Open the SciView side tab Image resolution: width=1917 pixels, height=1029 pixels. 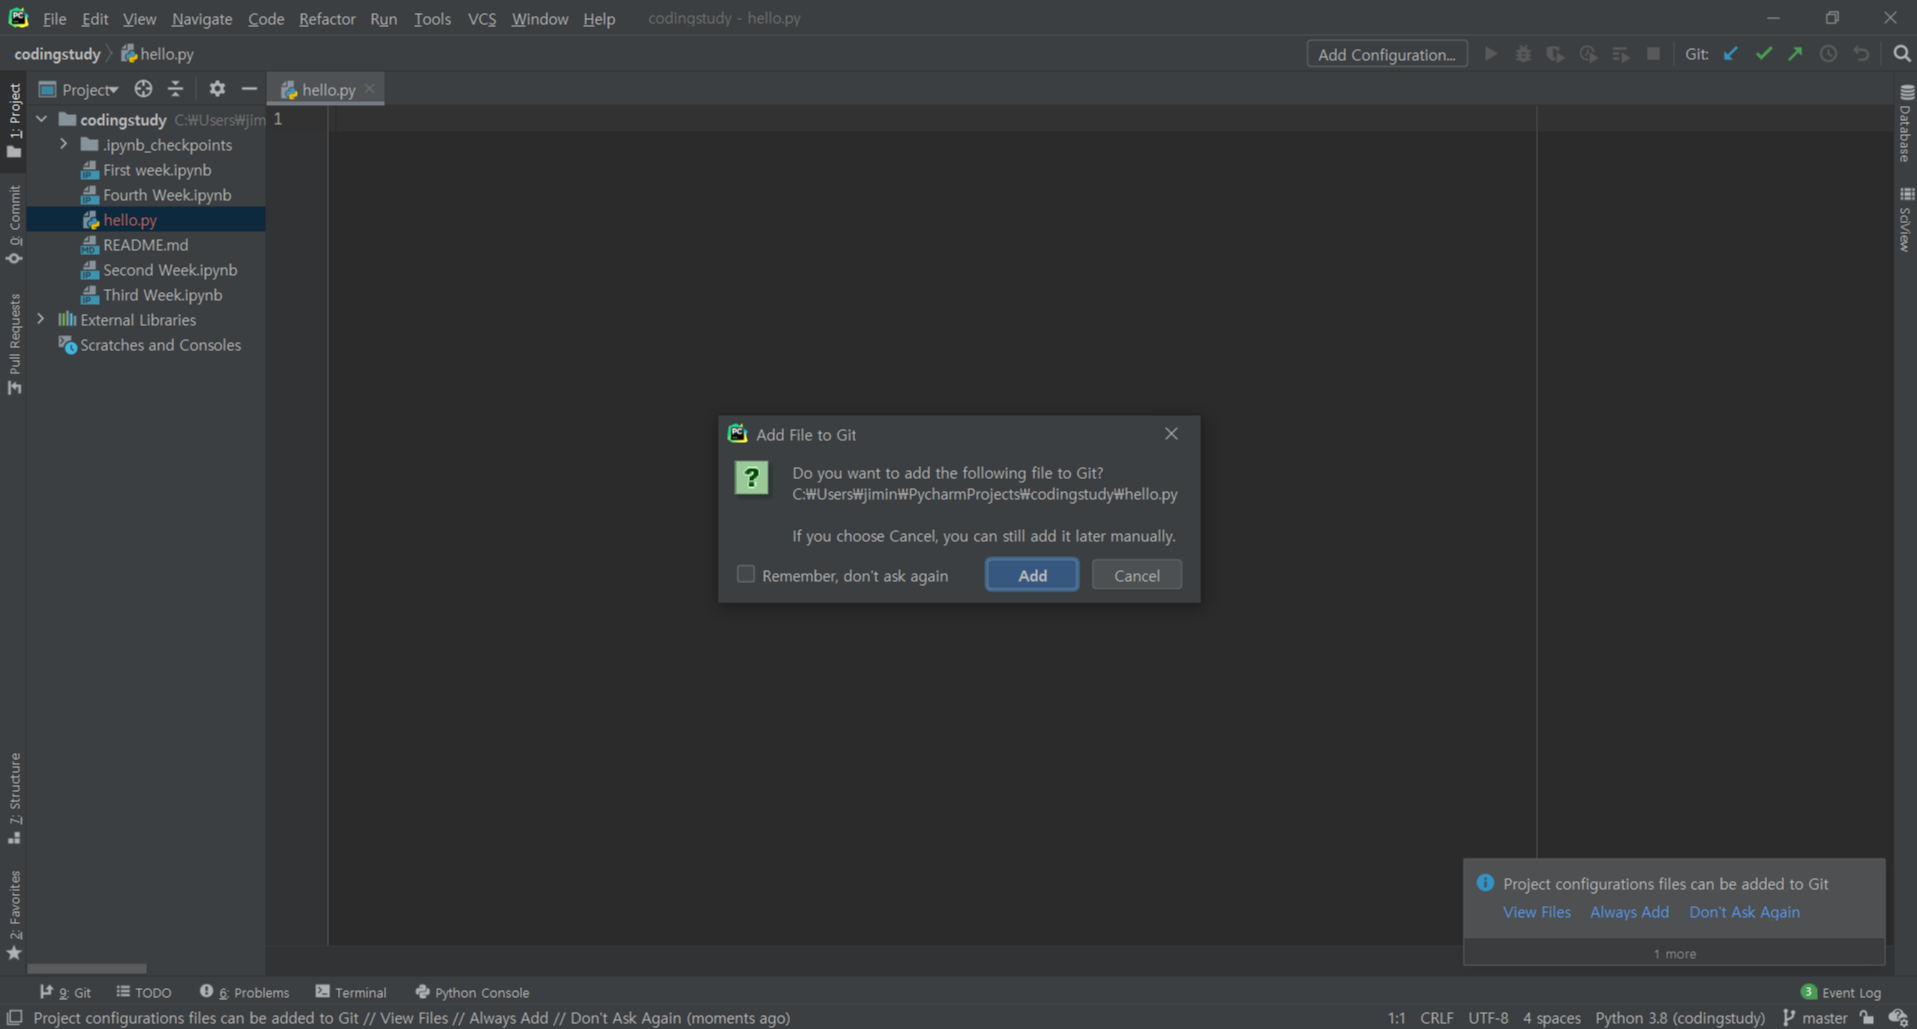tap(1905, 219)
